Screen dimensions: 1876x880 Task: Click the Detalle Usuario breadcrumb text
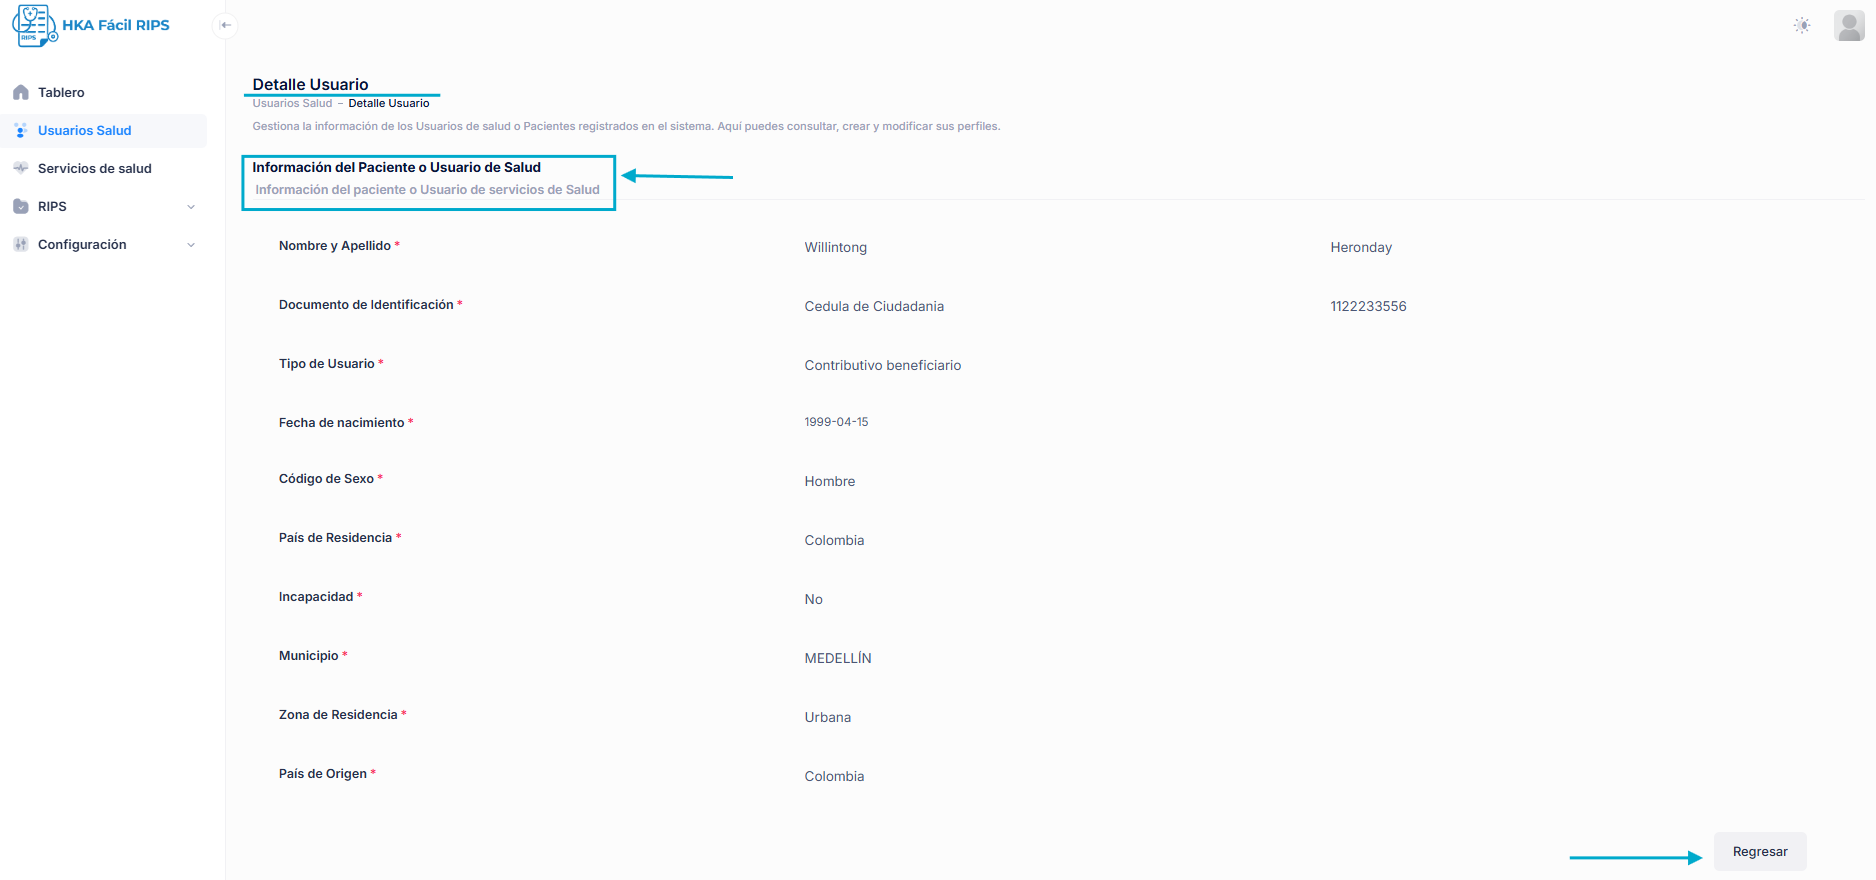tap(388, 104)
